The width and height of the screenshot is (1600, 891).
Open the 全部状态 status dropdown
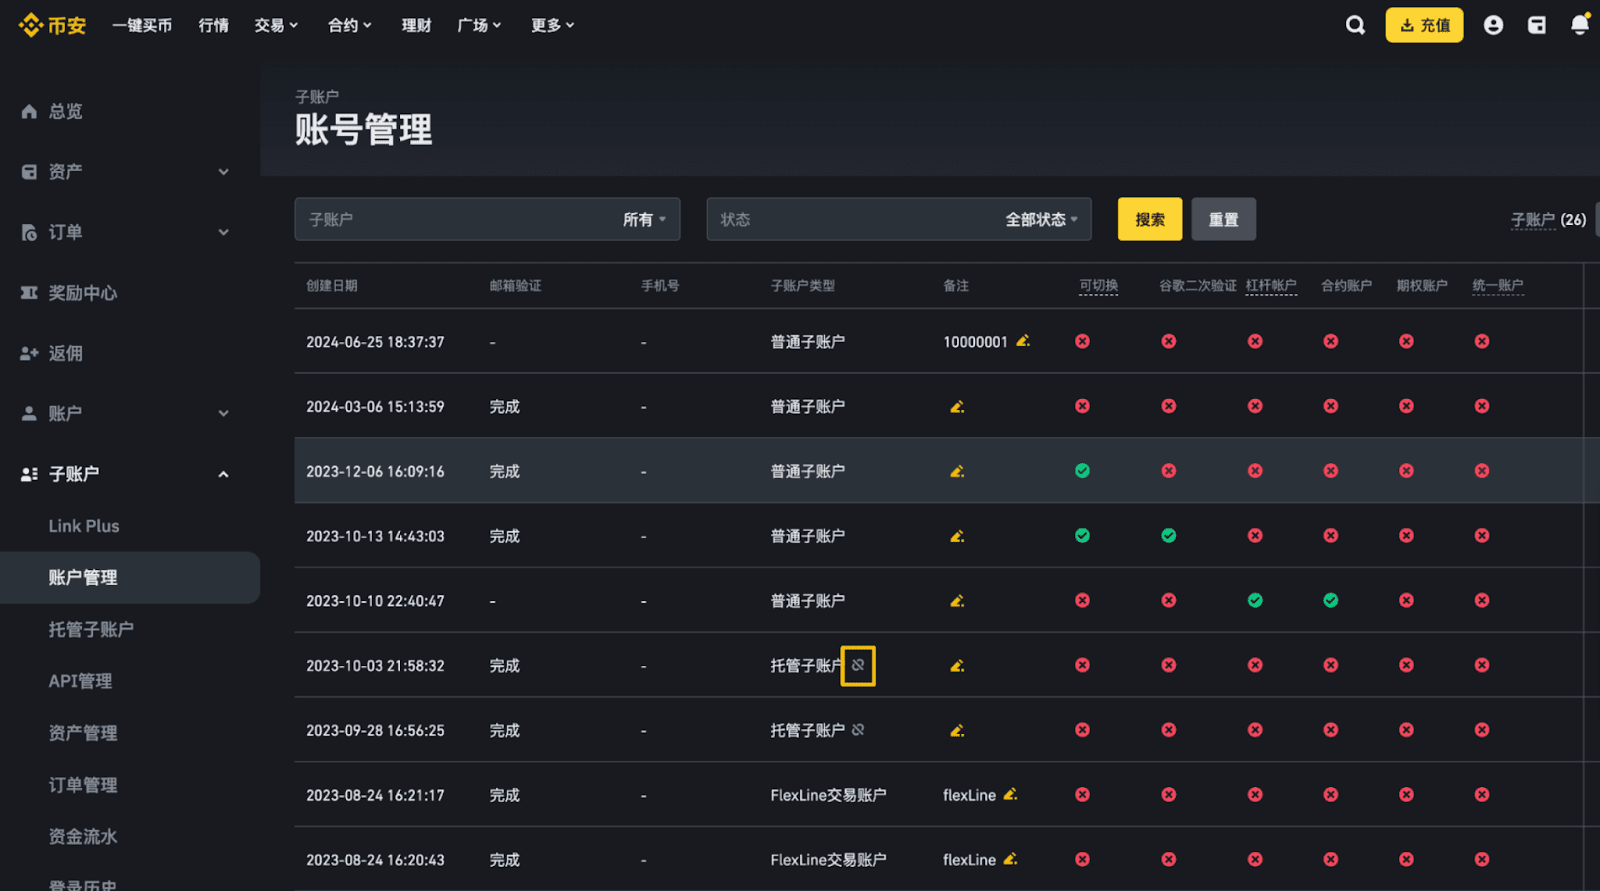1041,219
